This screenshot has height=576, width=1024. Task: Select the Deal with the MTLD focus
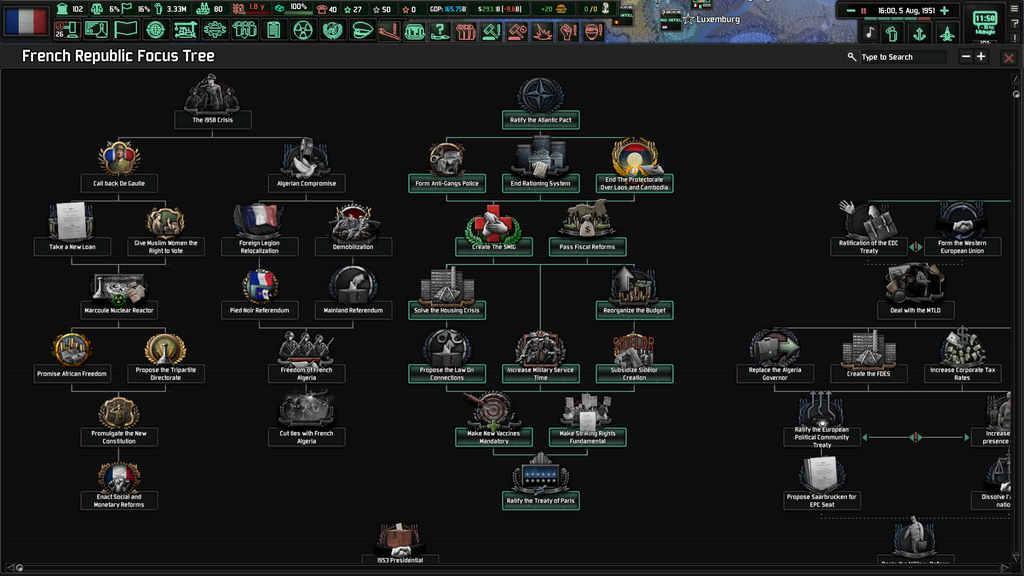click(915, 290)
